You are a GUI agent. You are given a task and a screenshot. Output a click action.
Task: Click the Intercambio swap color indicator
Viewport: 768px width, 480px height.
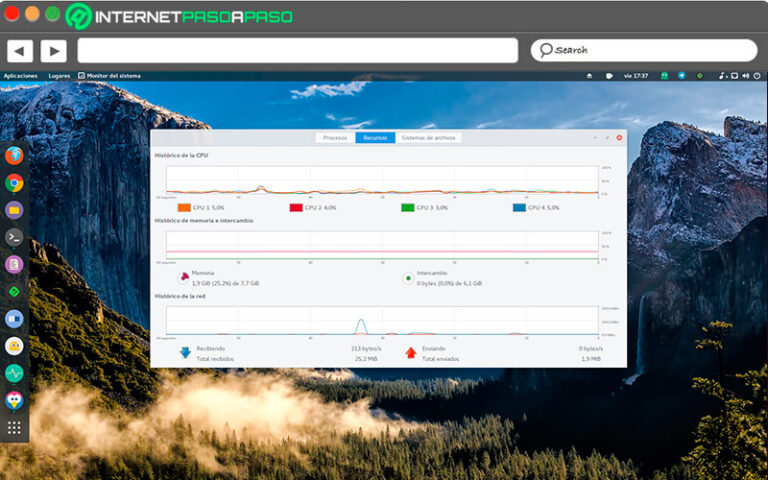coord(407,278)
